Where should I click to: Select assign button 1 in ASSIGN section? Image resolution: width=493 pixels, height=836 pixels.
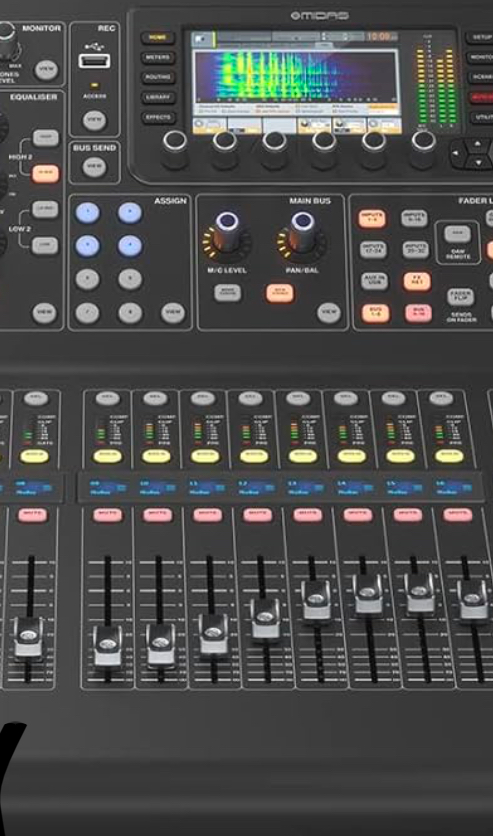click(88, 213)
